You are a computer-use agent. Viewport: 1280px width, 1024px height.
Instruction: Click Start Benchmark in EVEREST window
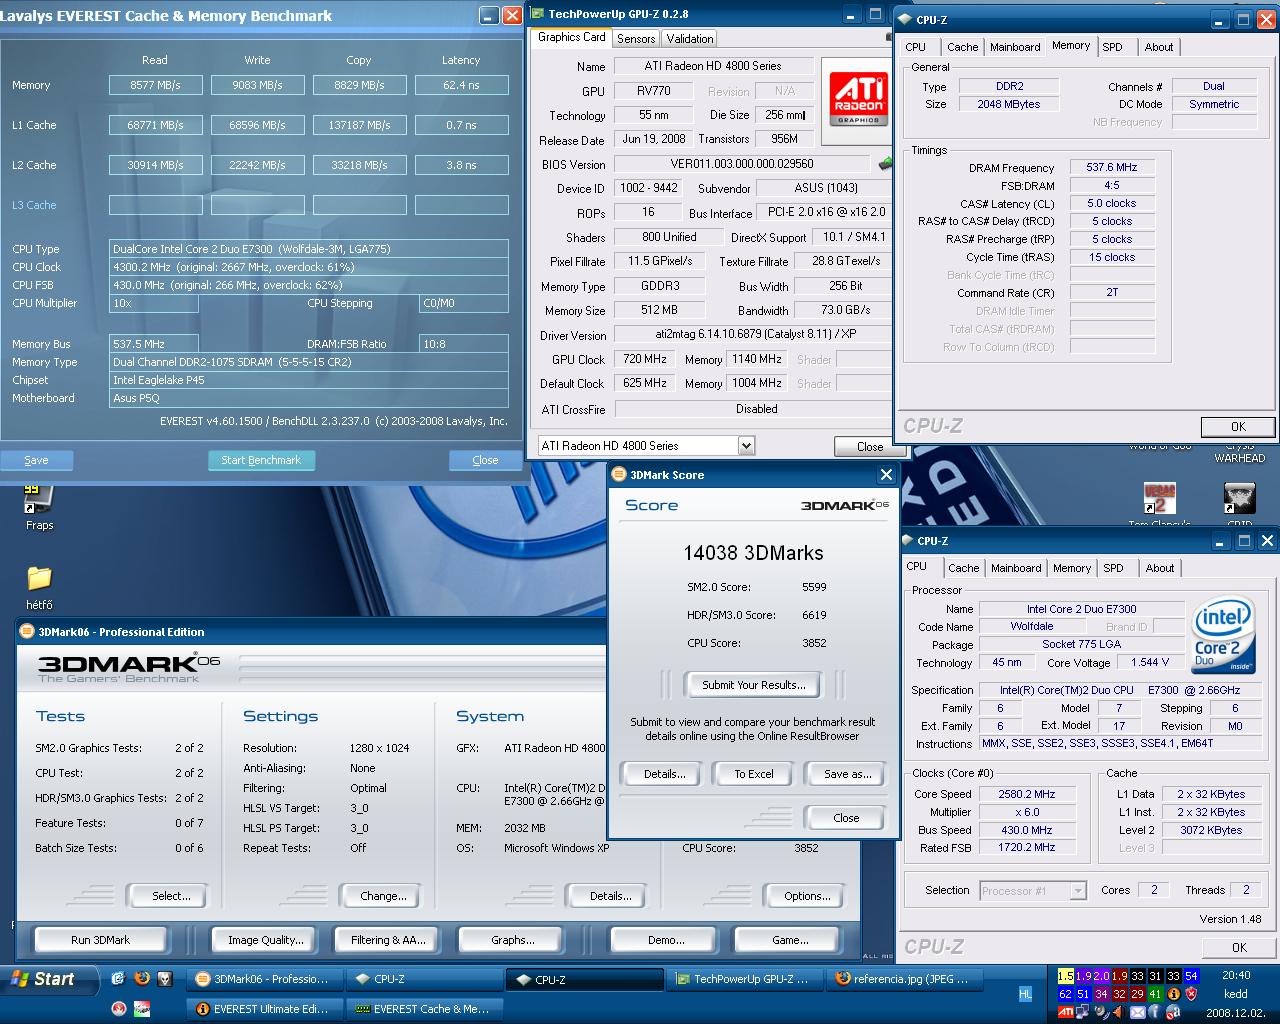tap(261, 460)
